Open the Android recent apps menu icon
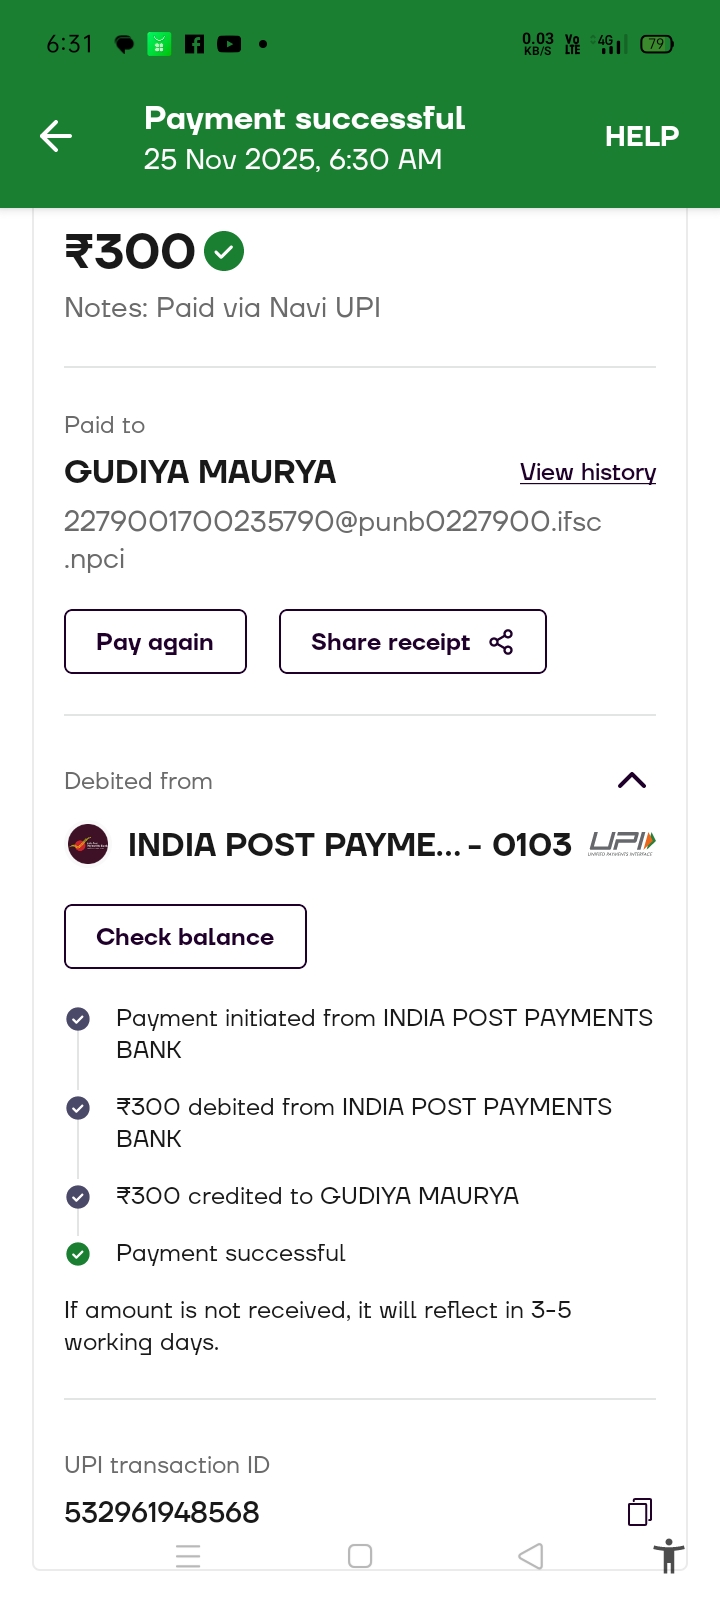This screenshot has width=720, height=1600. point(188,1556)
